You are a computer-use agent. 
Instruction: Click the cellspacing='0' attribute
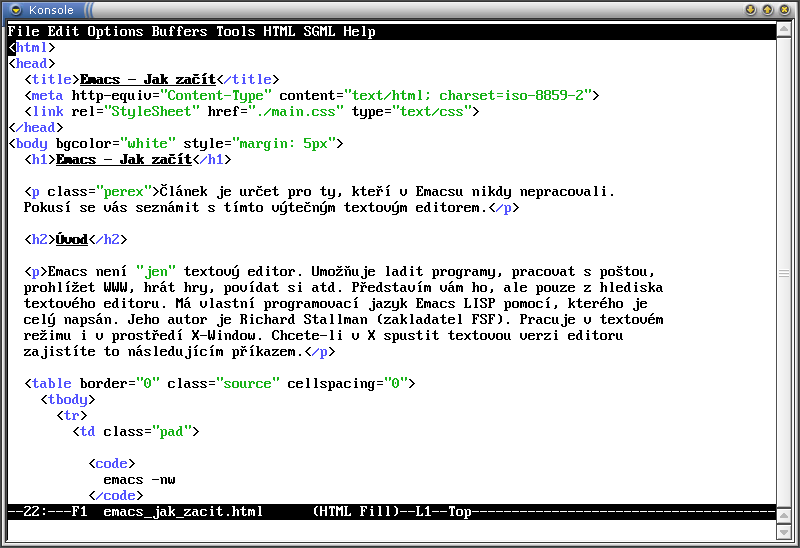(x=347, y=383)
